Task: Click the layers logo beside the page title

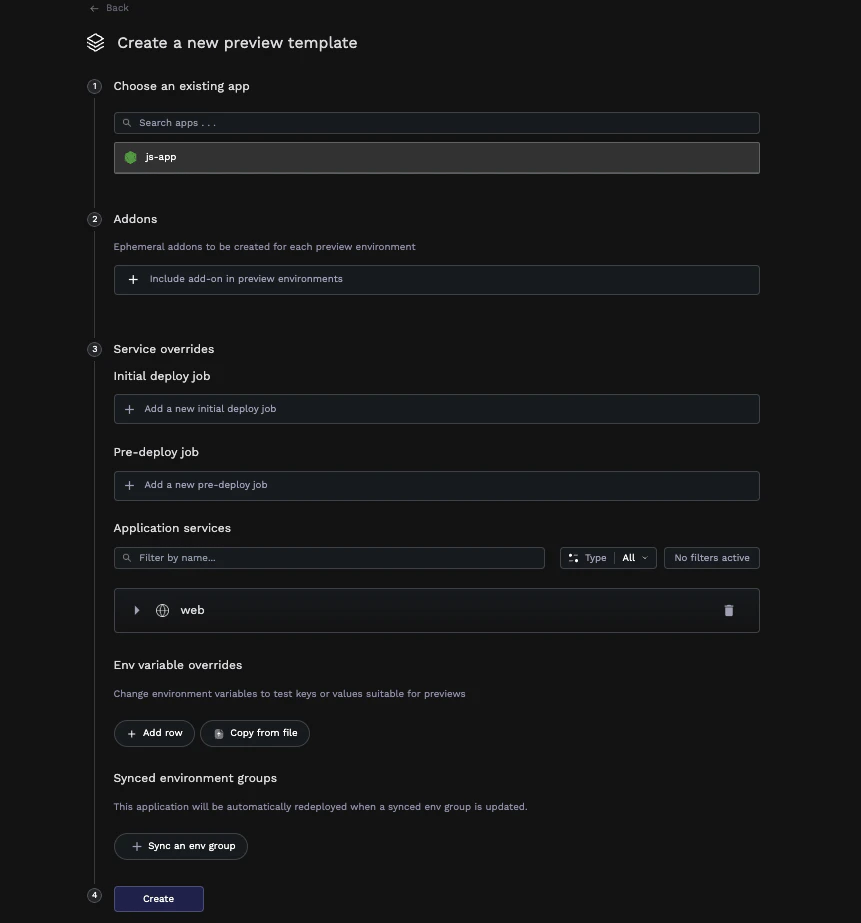Action: pyautogui.click(x=95, y=42)
